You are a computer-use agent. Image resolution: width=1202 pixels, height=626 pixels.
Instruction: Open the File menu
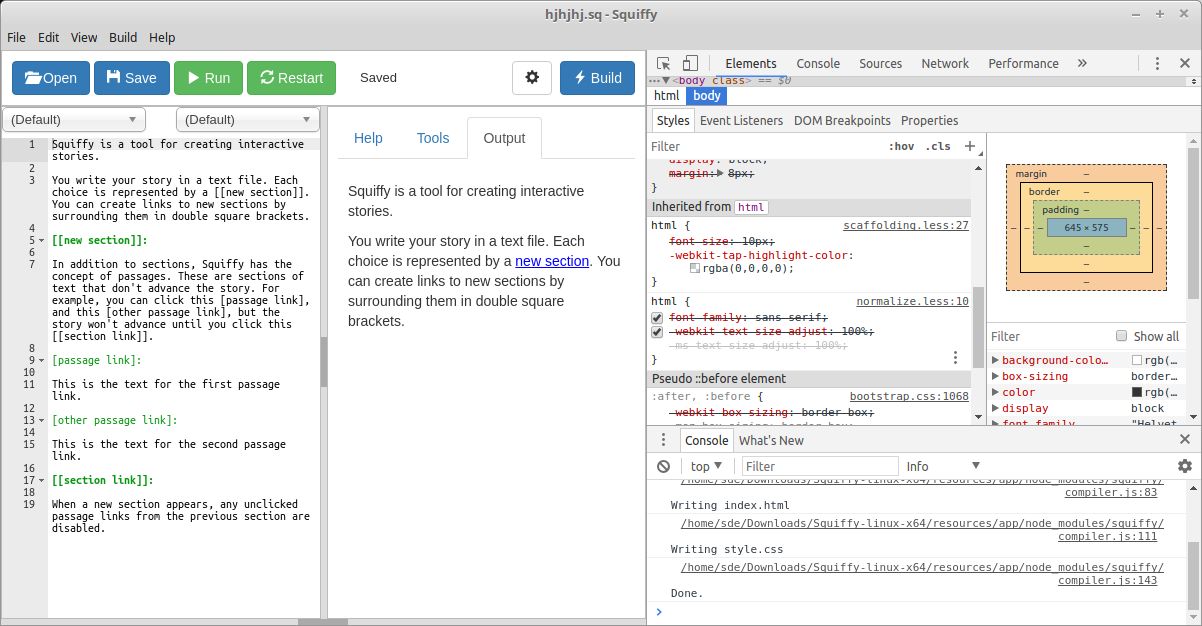[16, 37]
